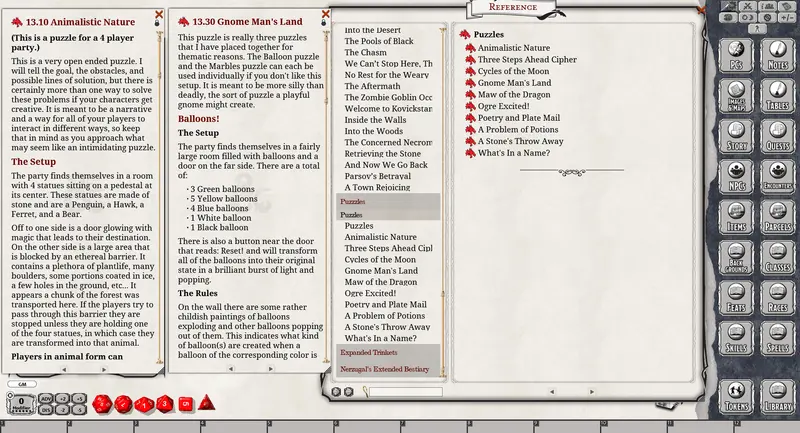Select Cycles of the Moon in index
This screenshot has width=800, height=433.
pyautogui.click(x=380, y=259)
